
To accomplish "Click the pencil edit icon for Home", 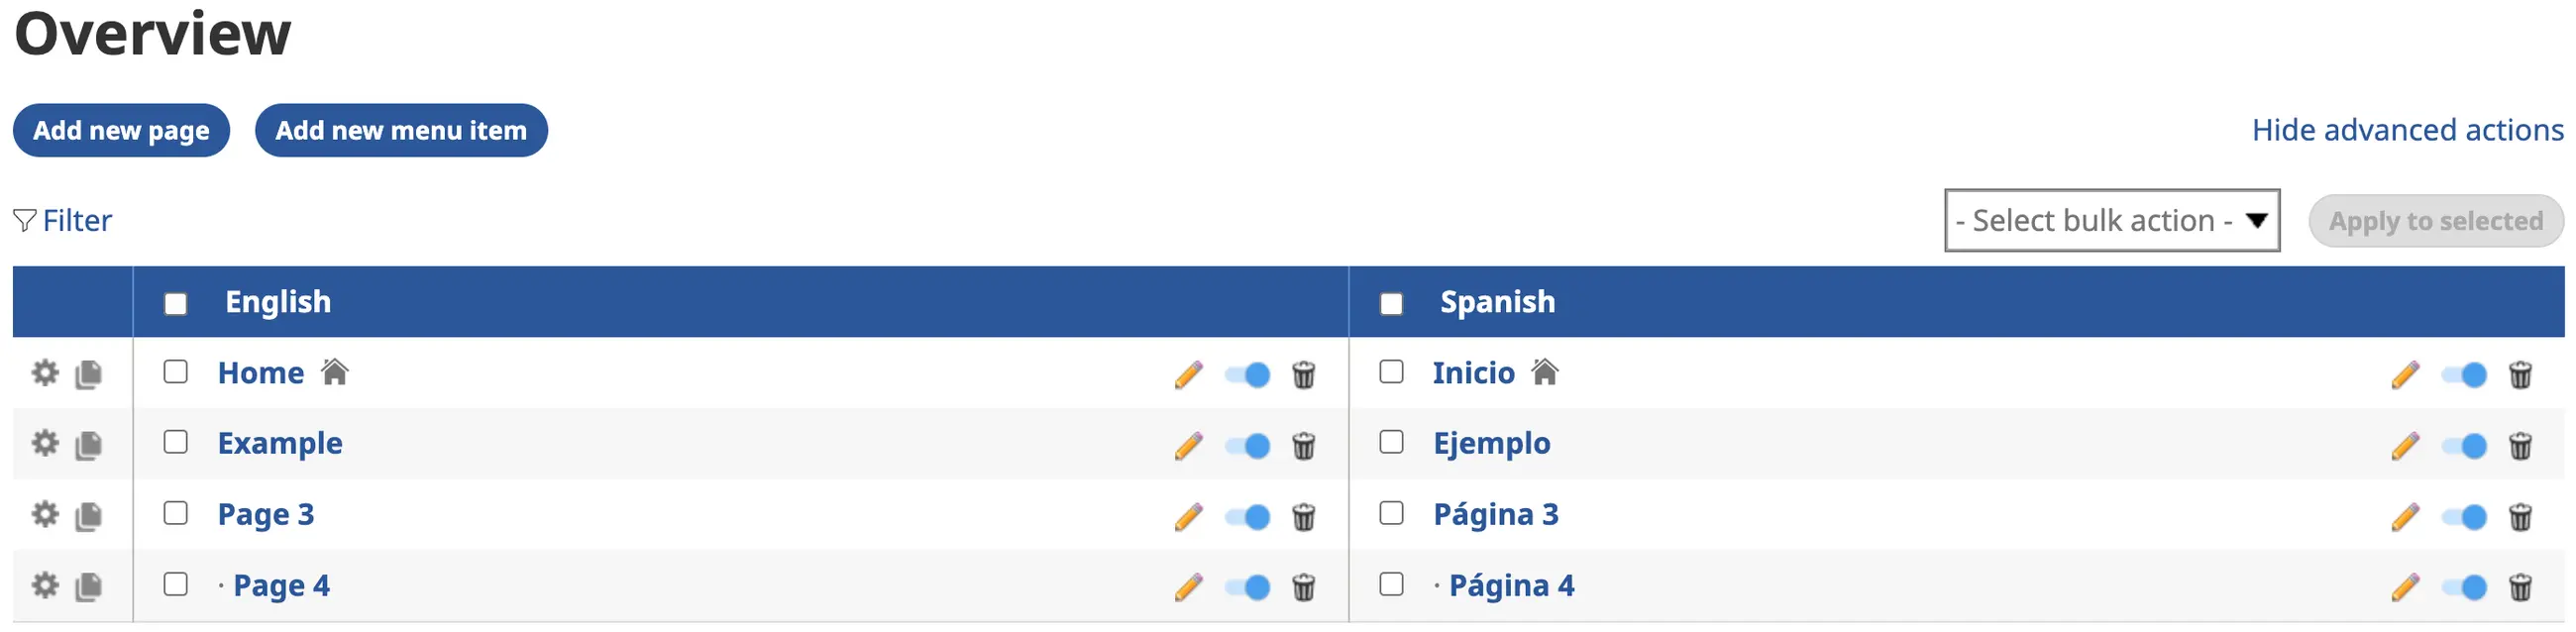I will click(1188, 375).
